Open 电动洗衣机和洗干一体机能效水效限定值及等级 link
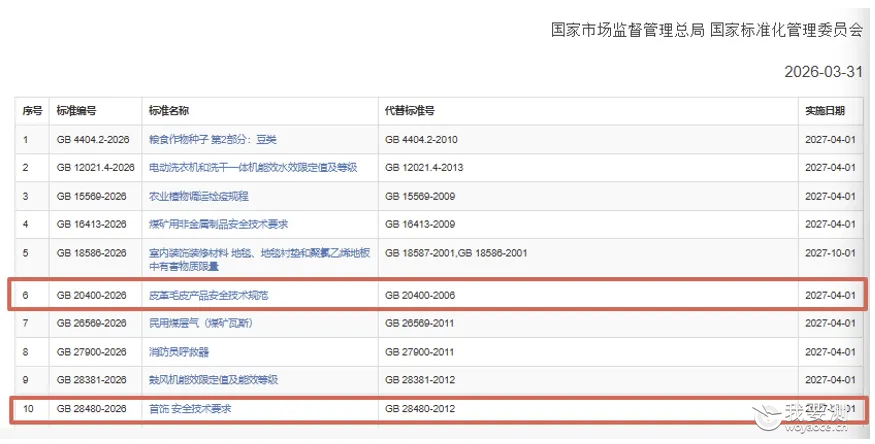Image resolution: width=875 pixels, height=444 pixels. tap(253, 167)
